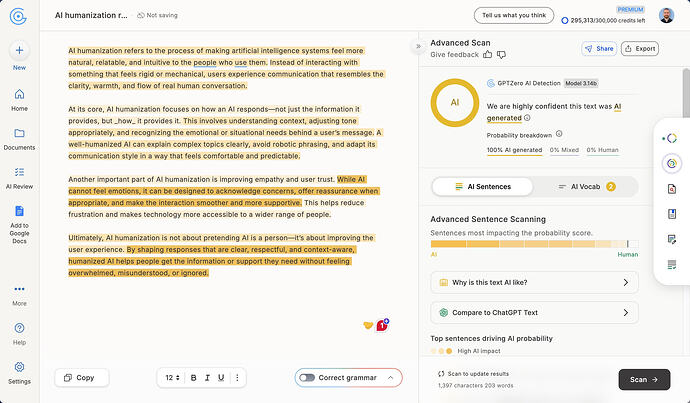Click the Add to Google Docs icon
The width and height of the screenshot is (690, 403).
pos(19,211)
